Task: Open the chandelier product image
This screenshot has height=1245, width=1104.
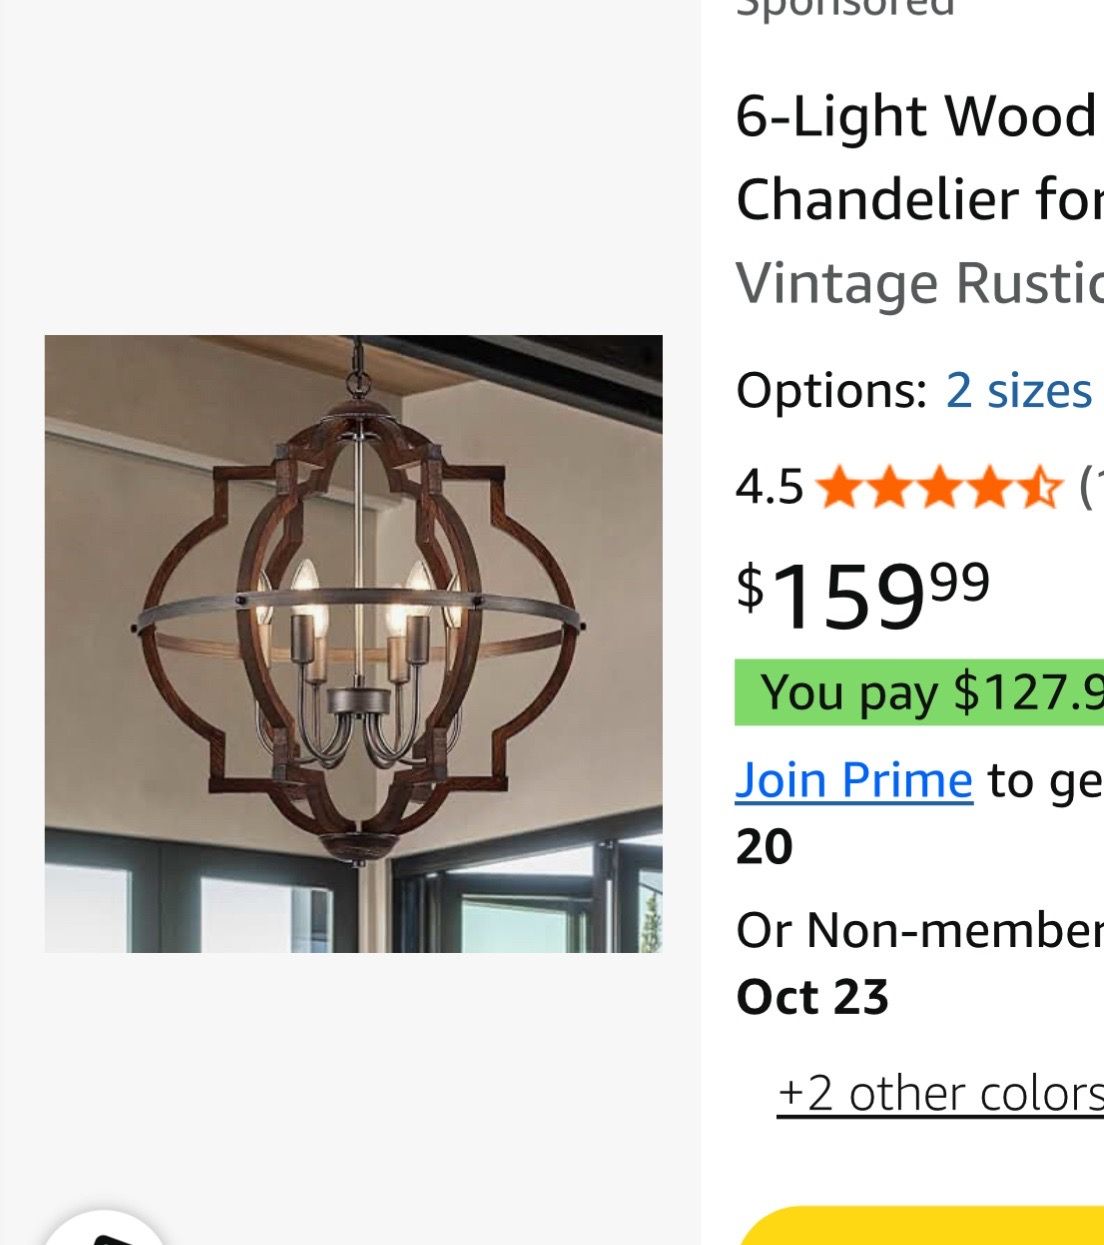Action: pyautogui.click(x=353, y=643)
